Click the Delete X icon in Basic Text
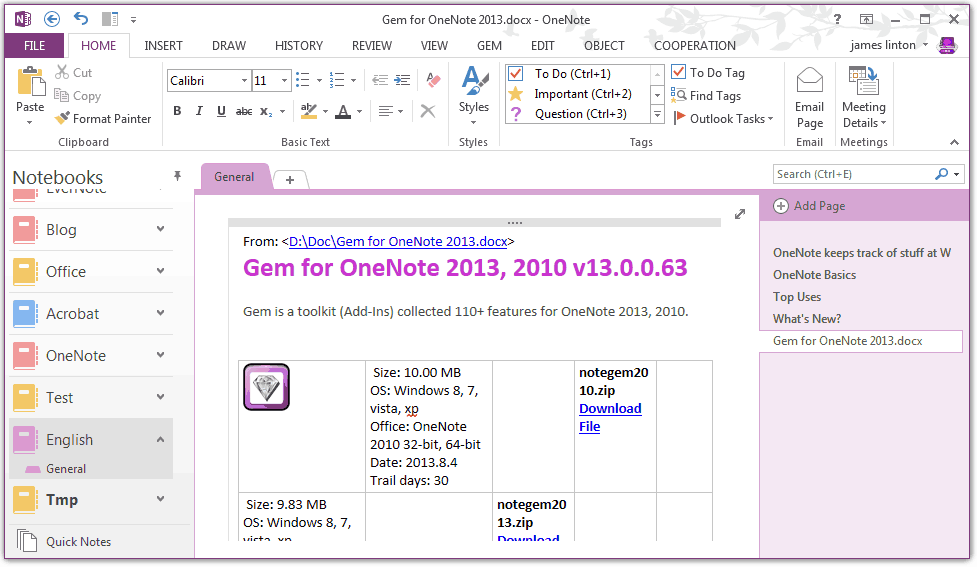This screenshot has width=977, height=567. point(427,112)
